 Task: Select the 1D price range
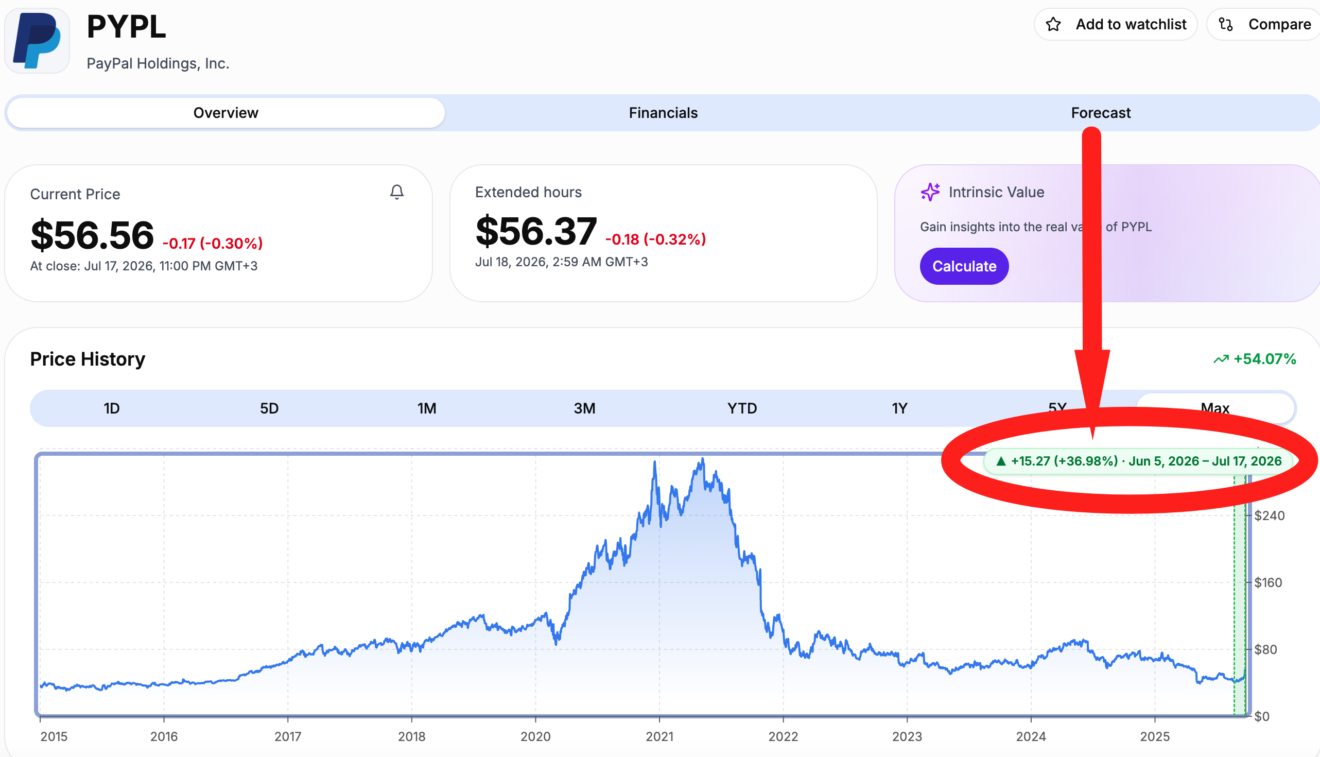112,408
